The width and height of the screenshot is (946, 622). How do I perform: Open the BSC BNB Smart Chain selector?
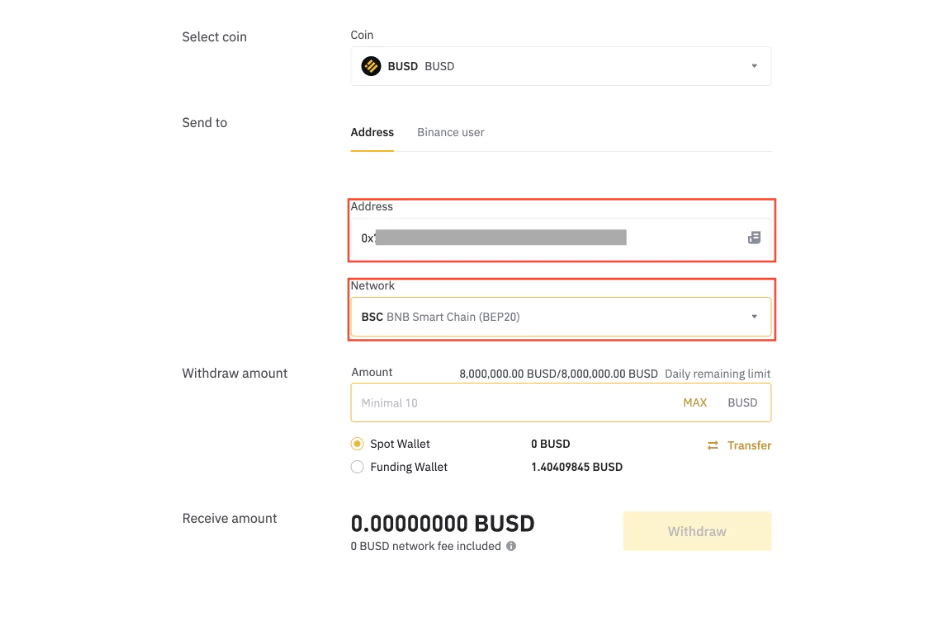tap(561, 317)
